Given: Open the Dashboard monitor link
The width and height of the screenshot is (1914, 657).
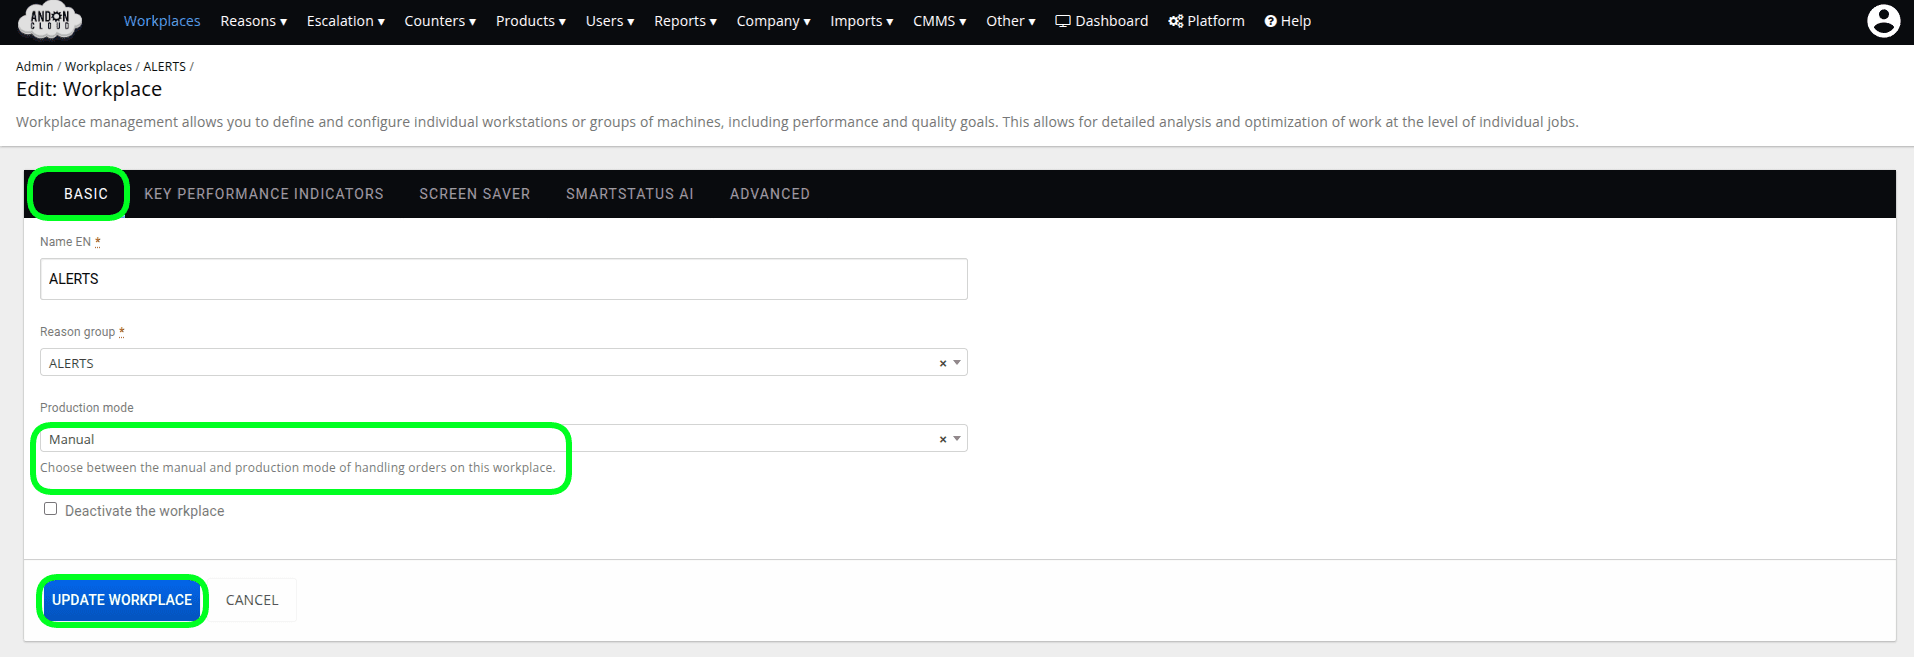Looking at the screenshot, I should coord(1101,21).
